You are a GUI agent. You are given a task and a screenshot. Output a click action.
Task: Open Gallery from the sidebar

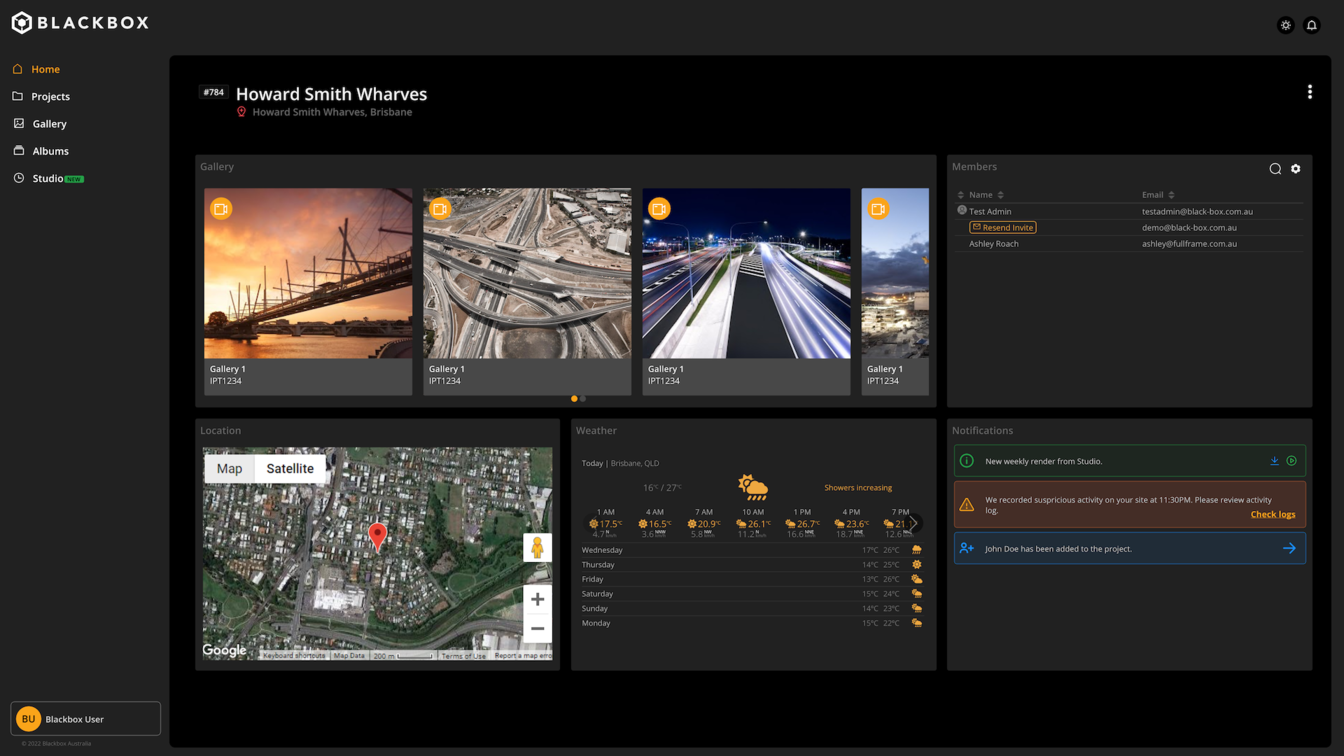coord(39,124)
